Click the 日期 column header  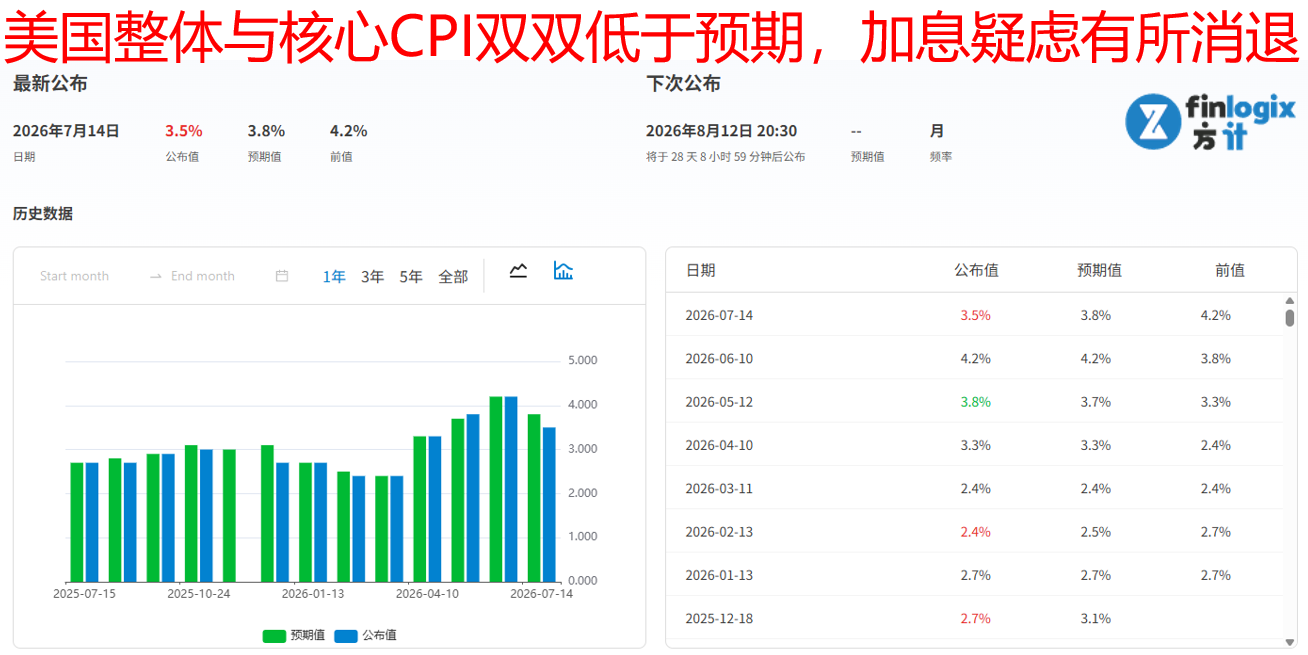click(700, 270)
